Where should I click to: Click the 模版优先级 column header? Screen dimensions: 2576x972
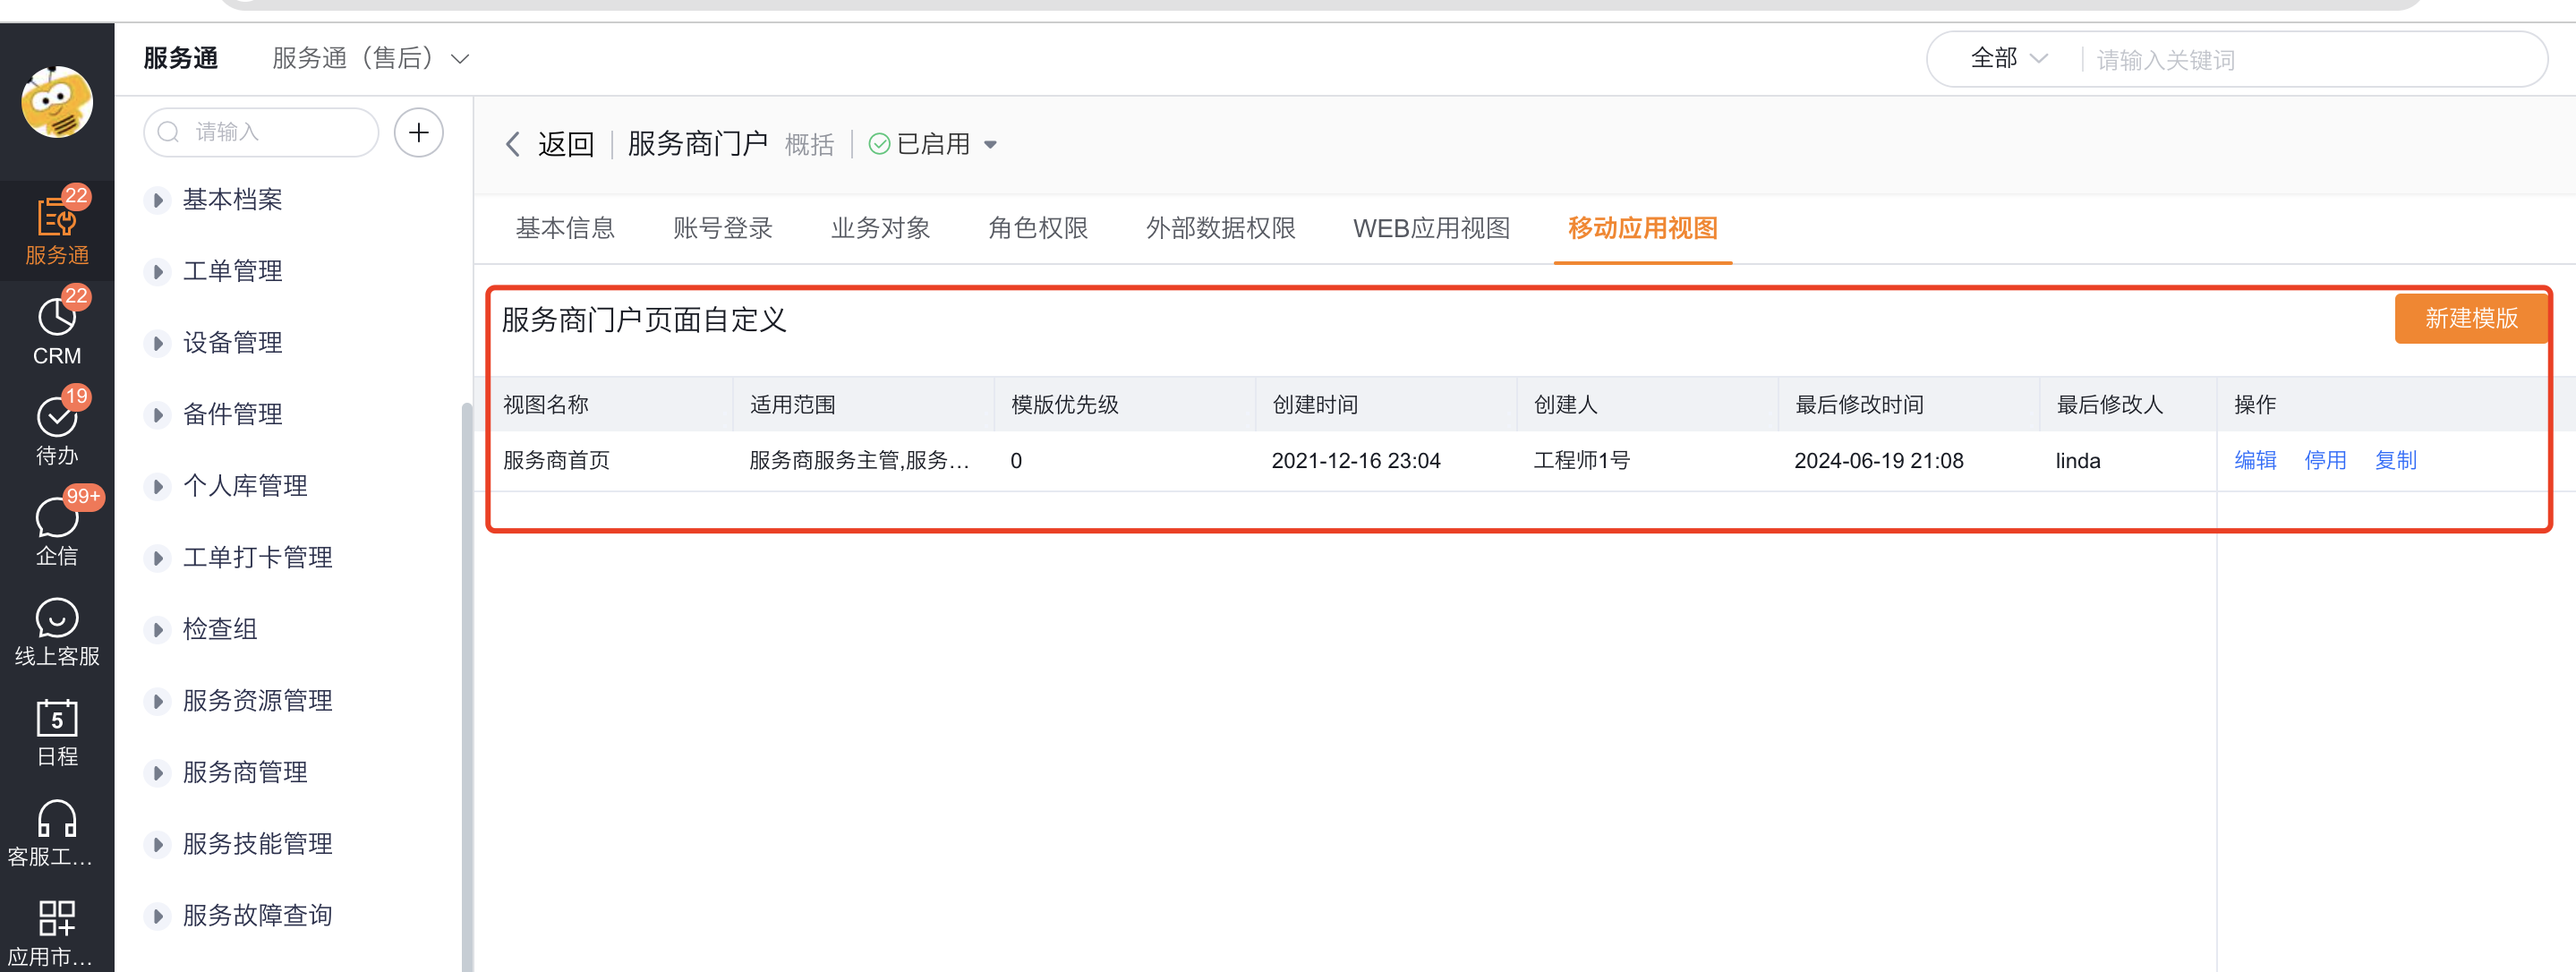point(1064,405)
